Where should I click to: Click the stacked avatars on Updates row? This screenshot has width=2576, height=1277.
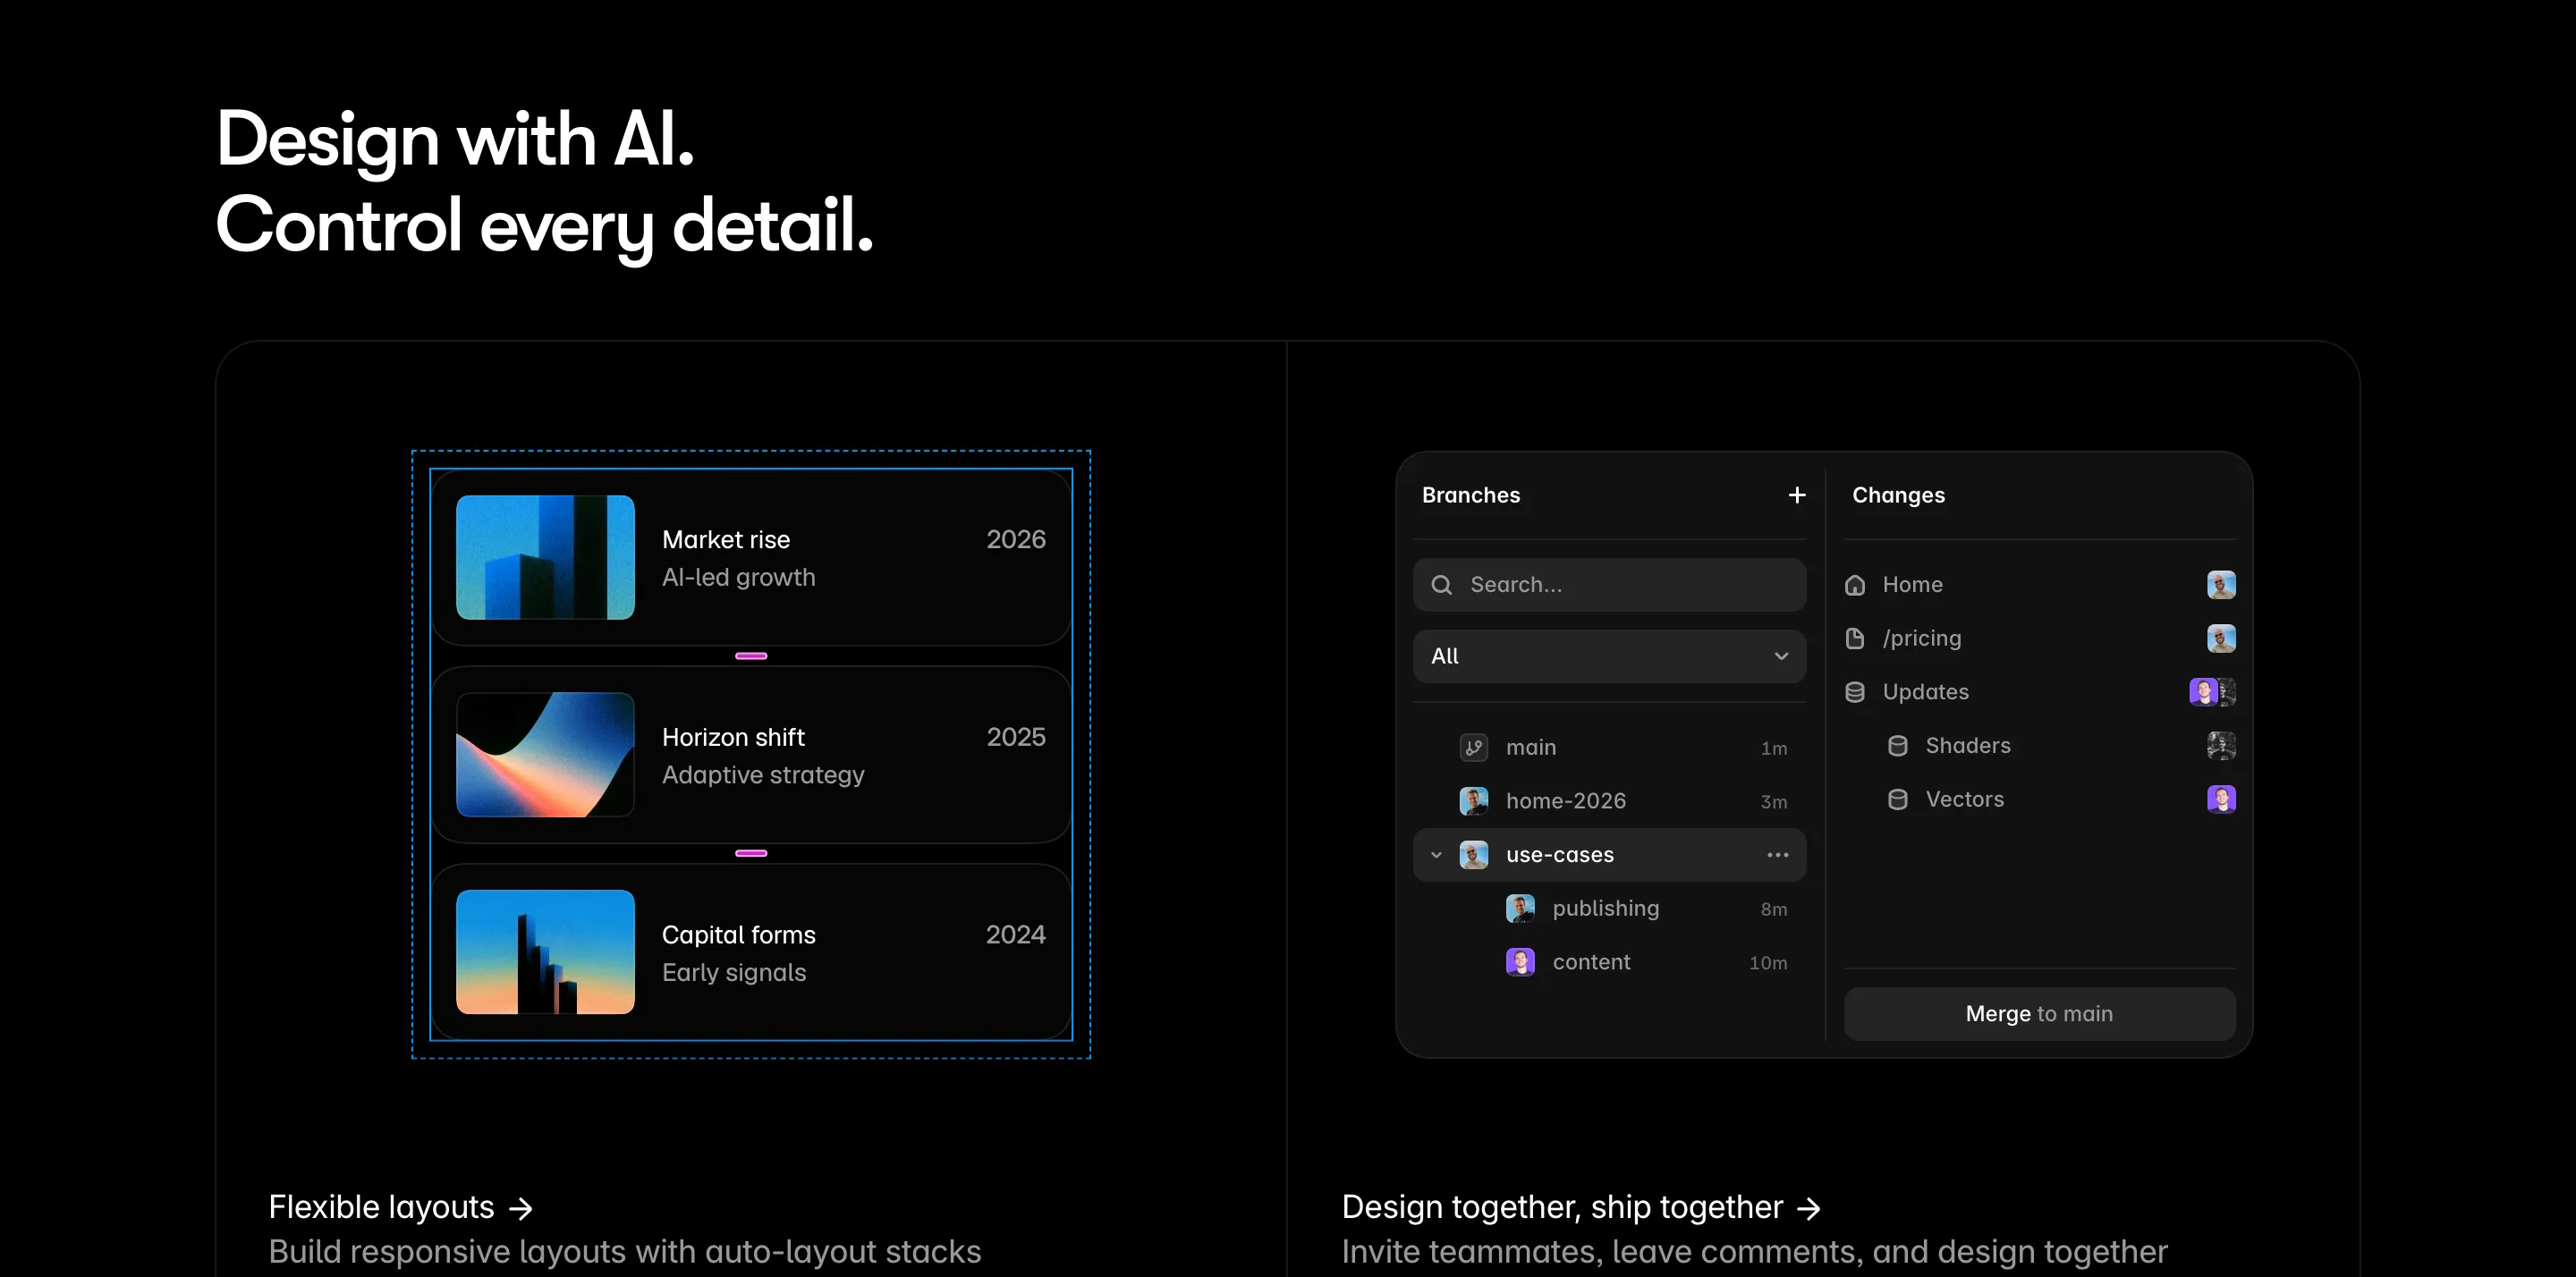(x=2212, y=692)
